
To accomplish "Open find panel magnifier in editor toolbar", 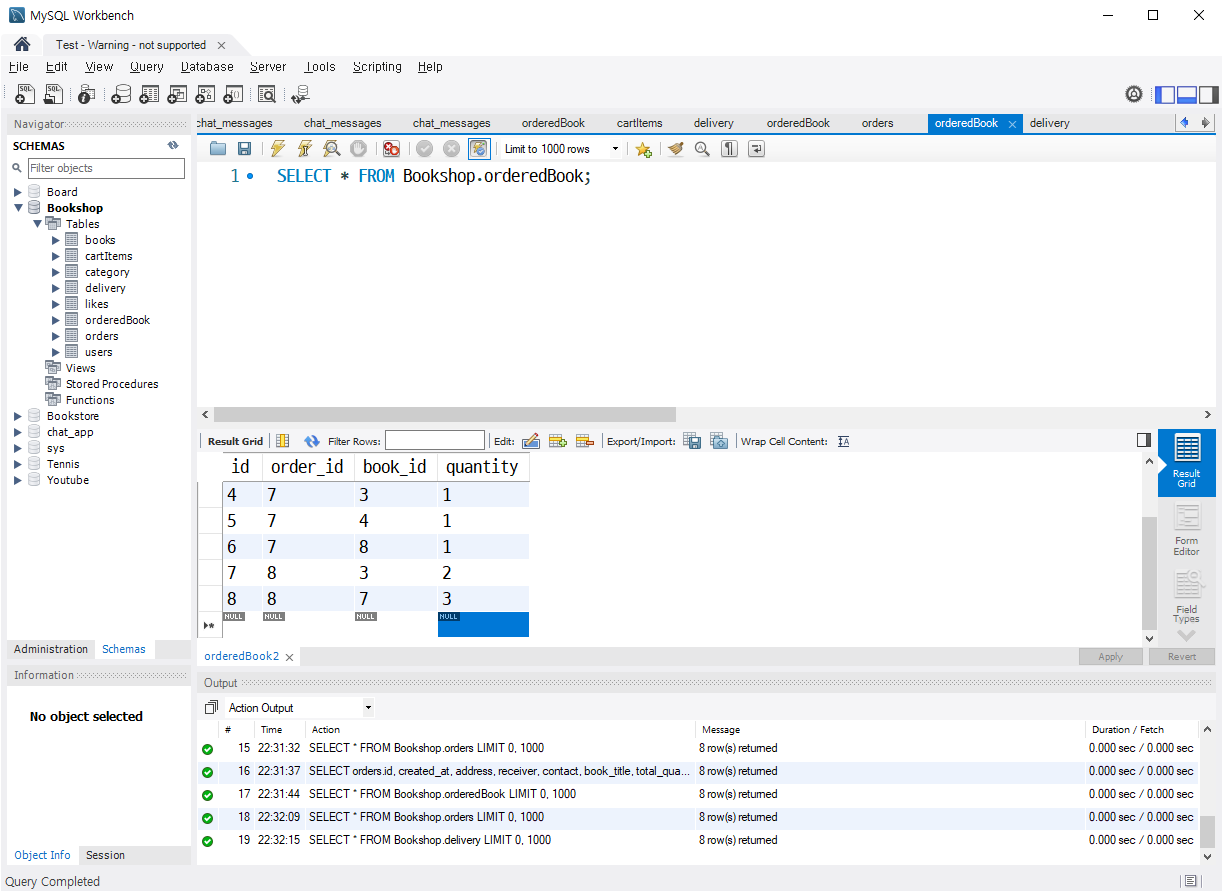I will tap(702, 149).
